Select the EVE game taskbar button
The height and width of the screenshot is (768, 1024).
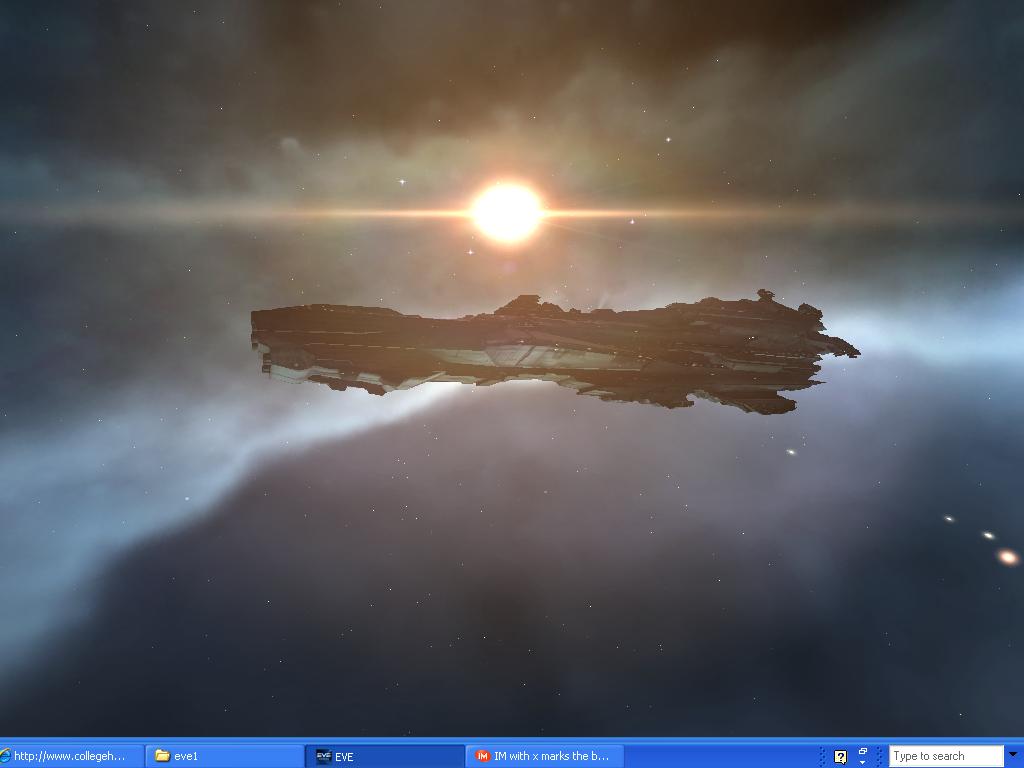pyautogui.click(x=385, y=756)
